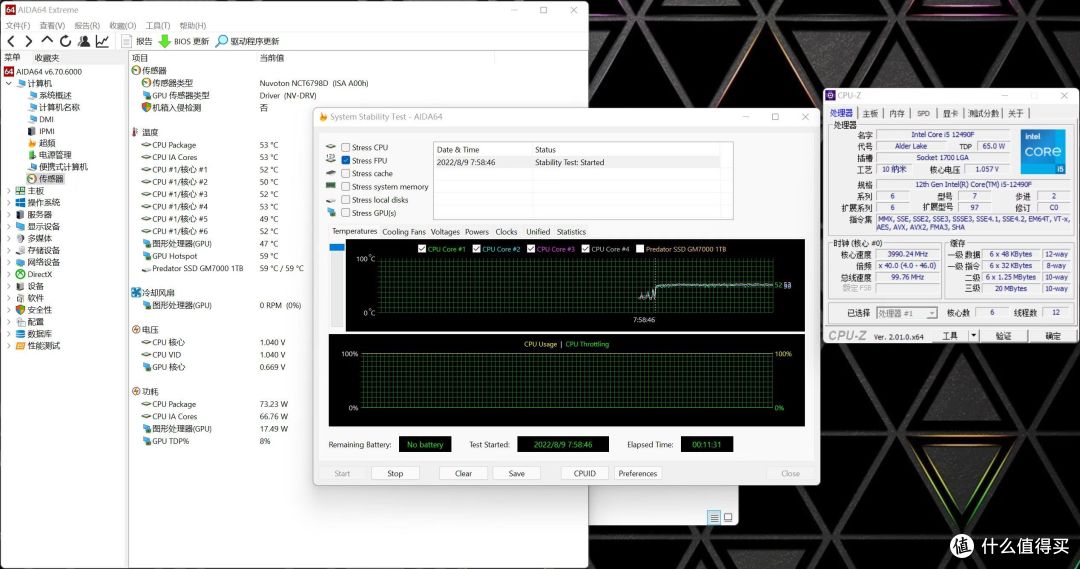1080x569 pixels.
Task: Expand the 服务器 tree node
Action: tap(9, 215)
